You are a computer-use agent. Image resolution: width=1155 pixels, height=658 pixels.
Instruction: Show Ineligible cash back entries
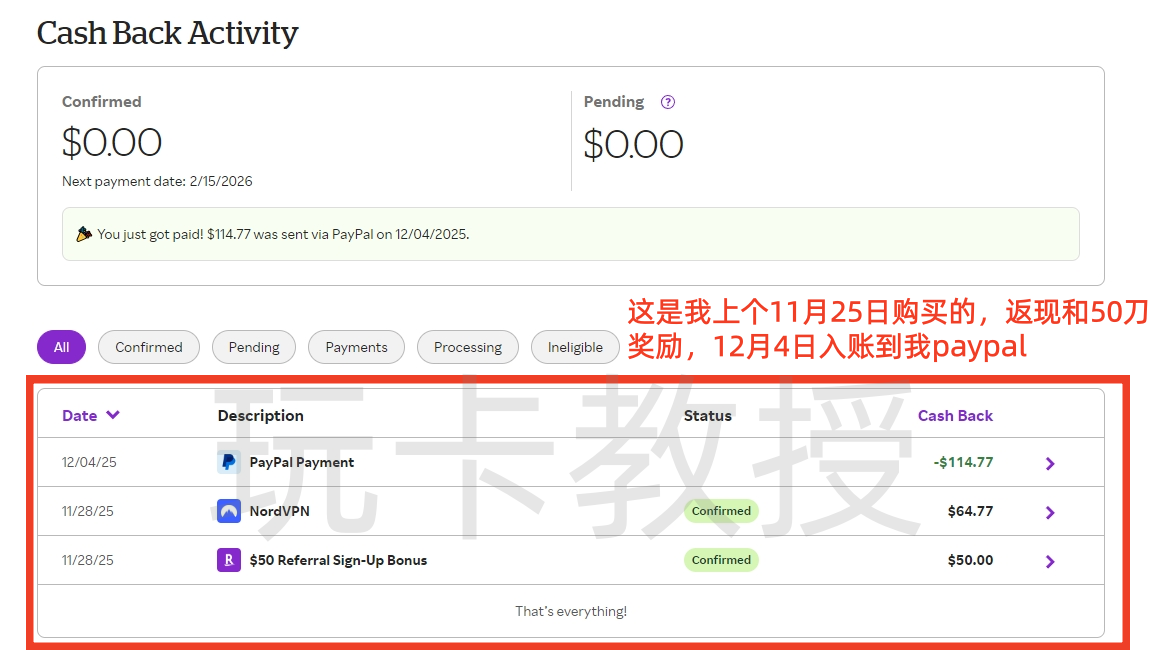tap(575, 347)
